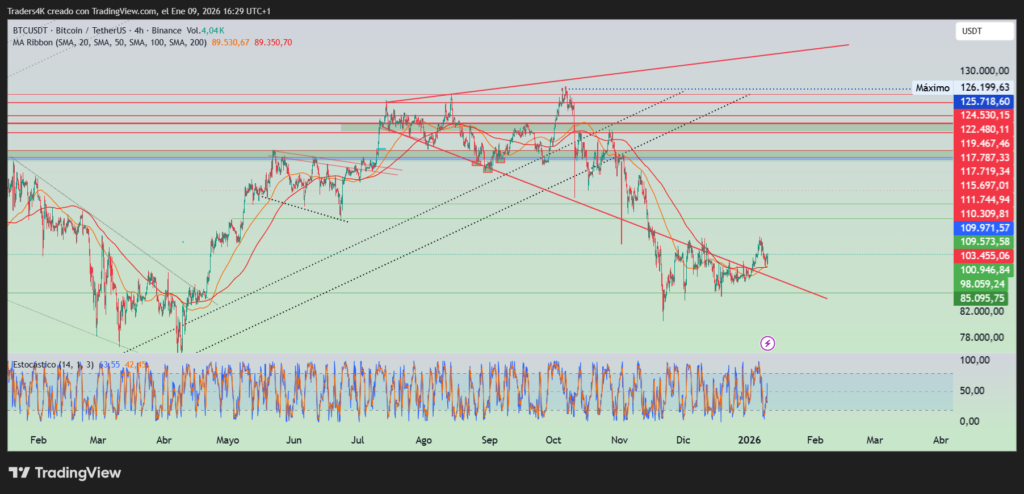Click the Máximo price label

coord(932,88)
